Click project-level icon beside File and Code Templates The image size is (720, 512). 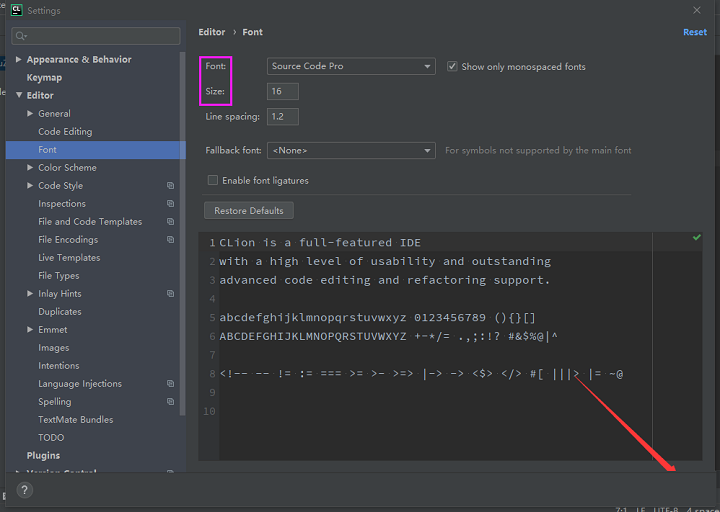(x=170, y=221)
